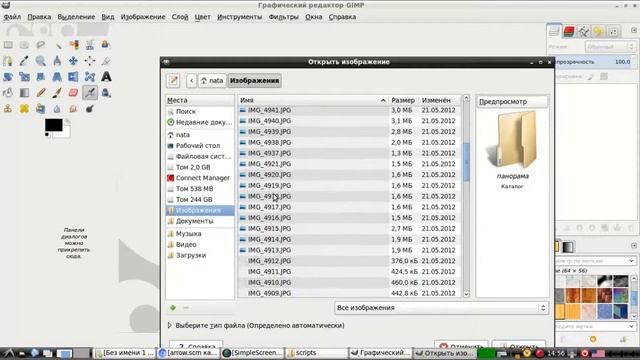Select the Rotate tool
The height and width of the screenshot is (360, 640).
pos(8,77)
